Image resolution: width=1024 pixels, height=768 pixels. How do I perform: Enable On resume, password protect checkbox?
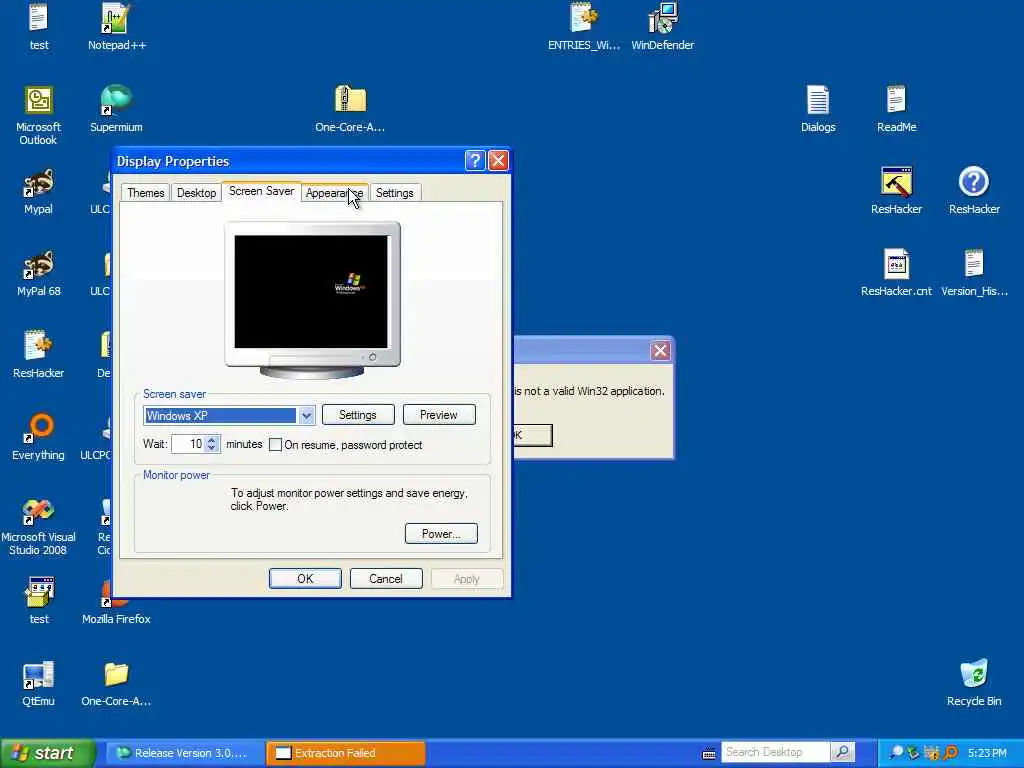275,445
